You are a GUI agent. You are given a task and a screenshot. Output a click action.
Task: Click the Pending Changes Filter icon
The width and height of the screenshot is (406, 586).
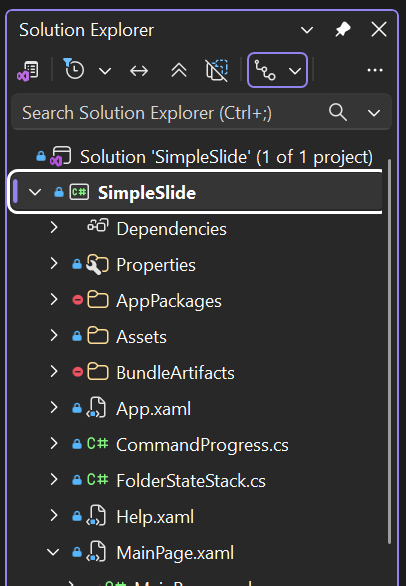pos(73,69)
